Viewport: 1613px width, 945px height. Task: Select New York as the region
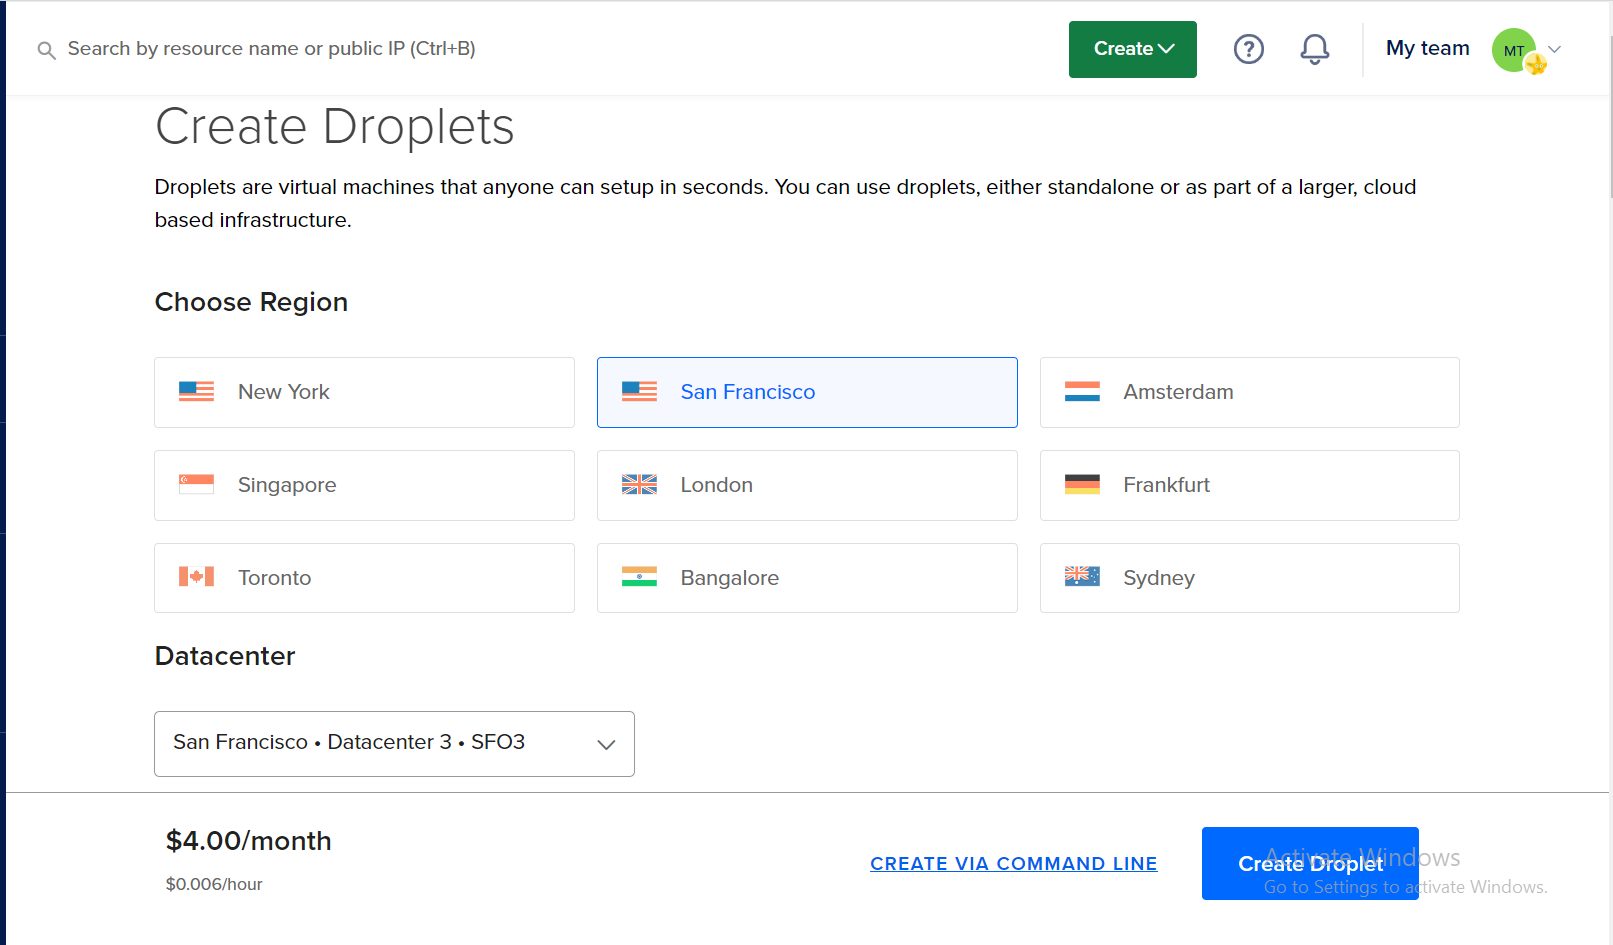tap(364, 392)
